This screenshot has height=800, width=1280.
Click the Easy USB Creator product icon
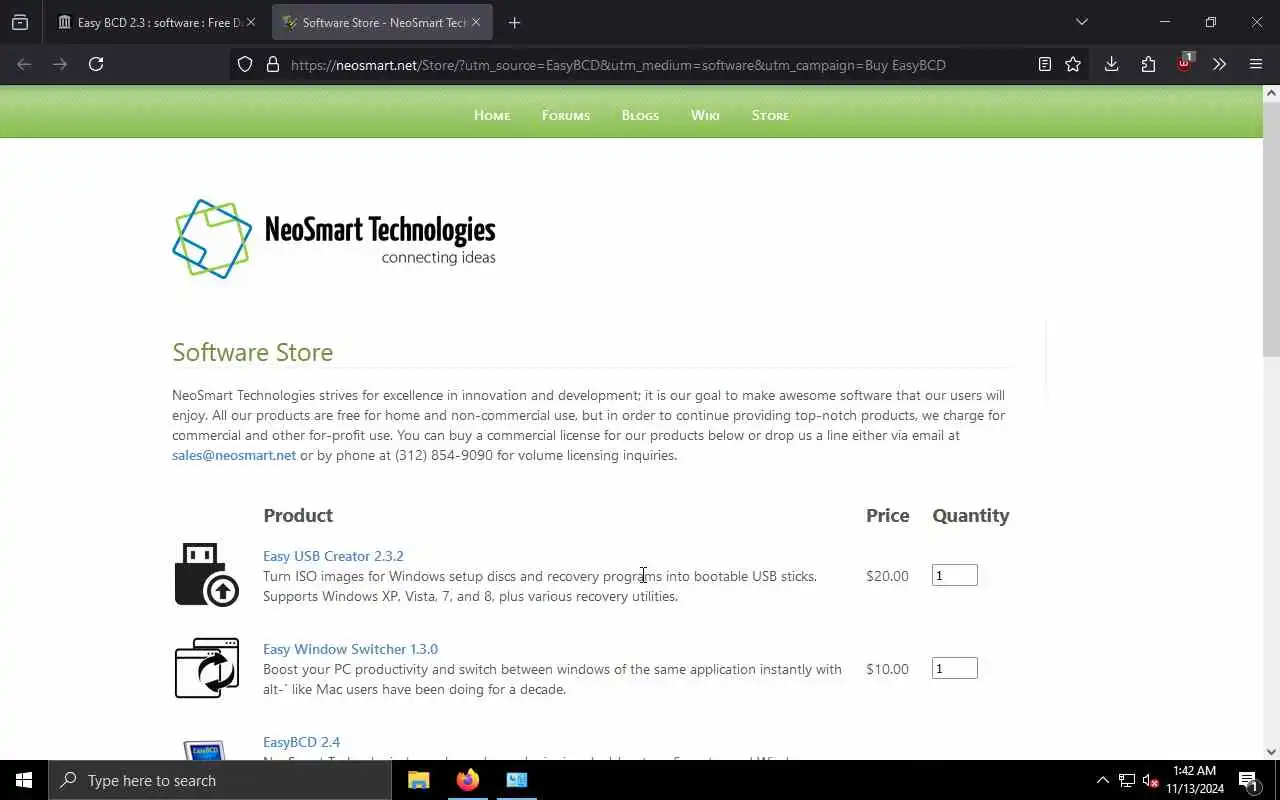click(x=207, y=574)
